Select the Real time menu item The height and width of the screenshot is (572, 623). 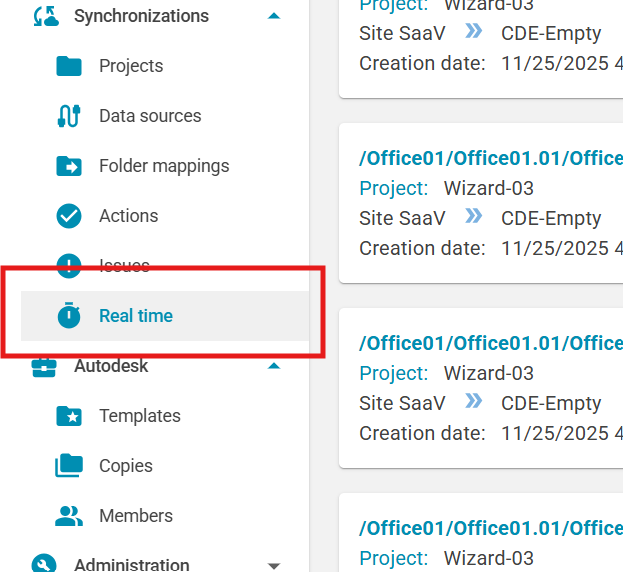(165, 316)
